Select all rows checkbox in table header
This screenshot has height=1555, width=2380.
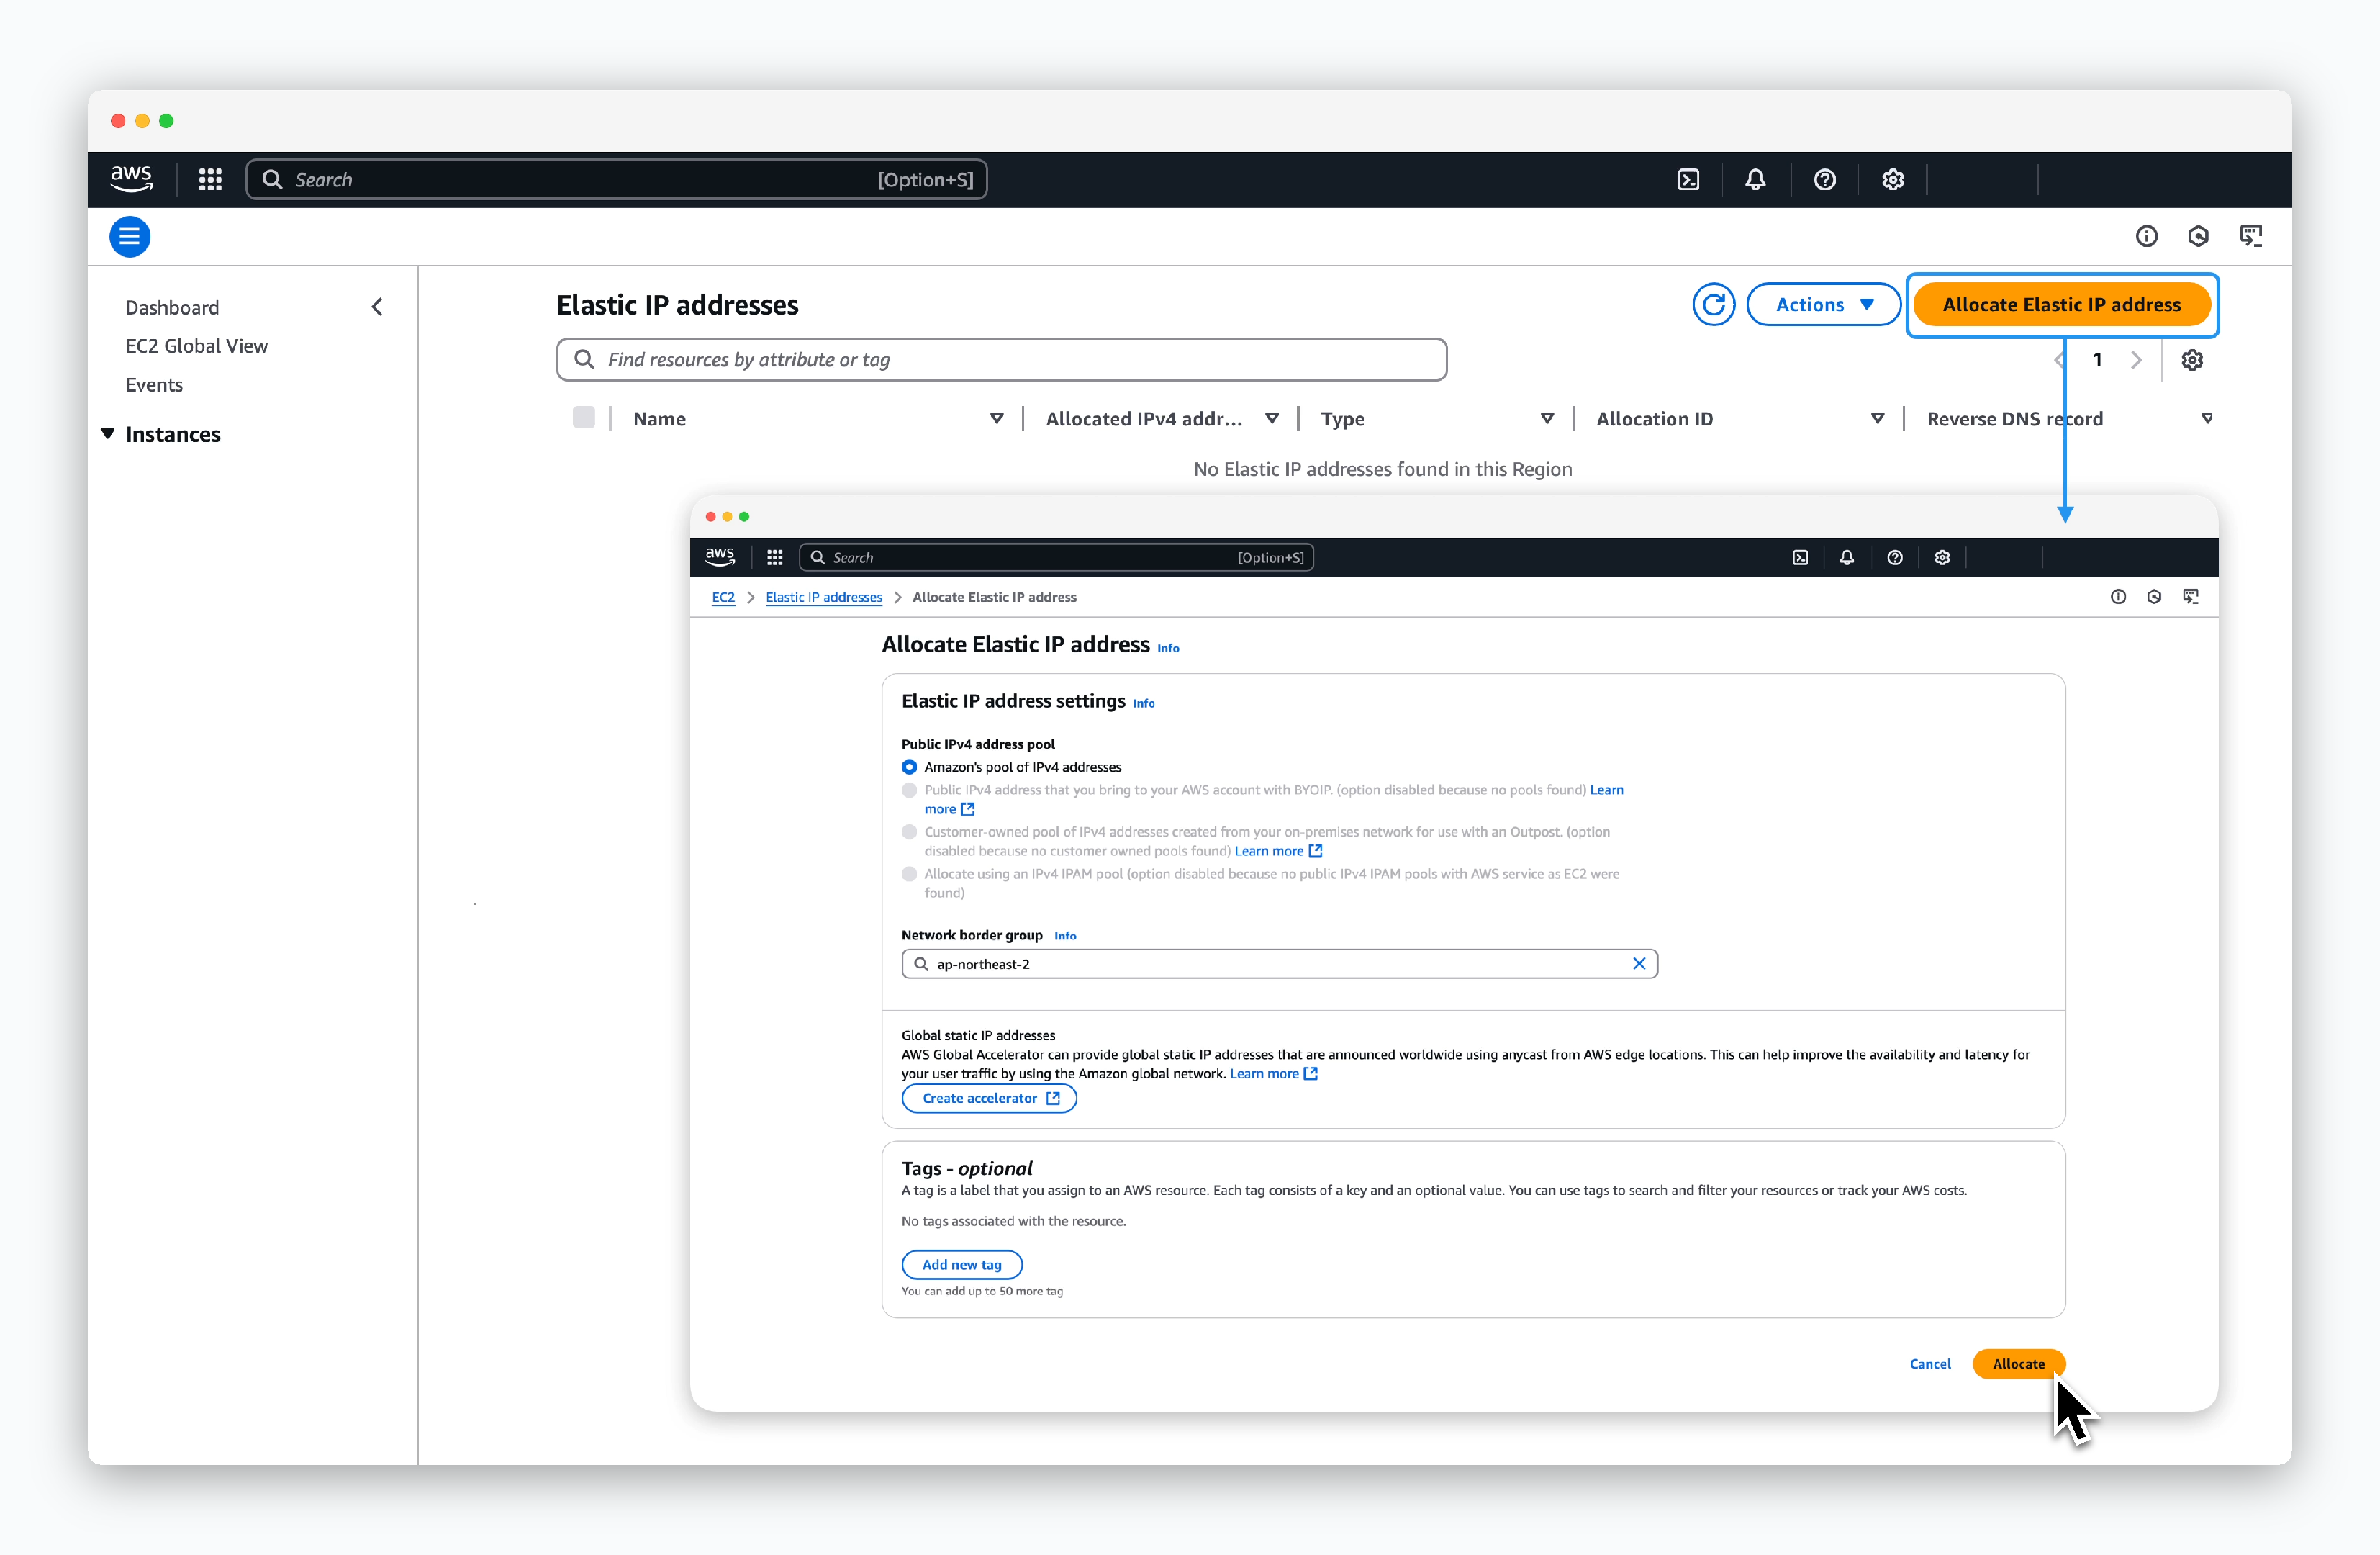(584, 418)
